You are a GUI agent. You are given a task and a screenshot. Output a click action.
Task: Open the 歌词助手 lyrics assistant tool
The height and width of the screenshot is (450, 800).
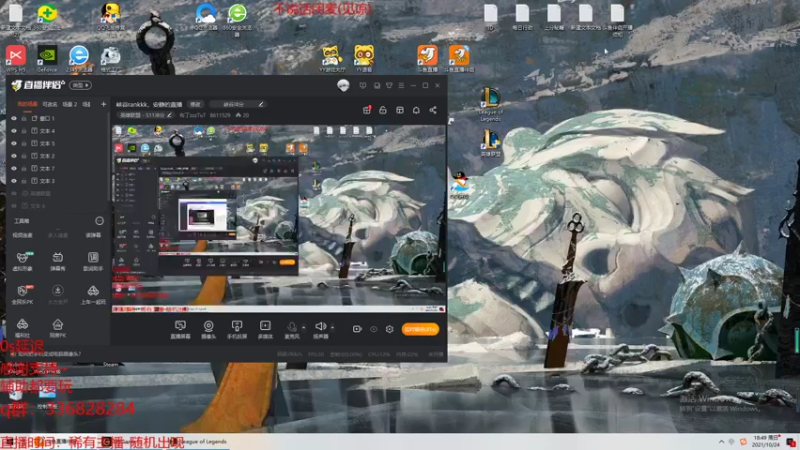[93, 261]
